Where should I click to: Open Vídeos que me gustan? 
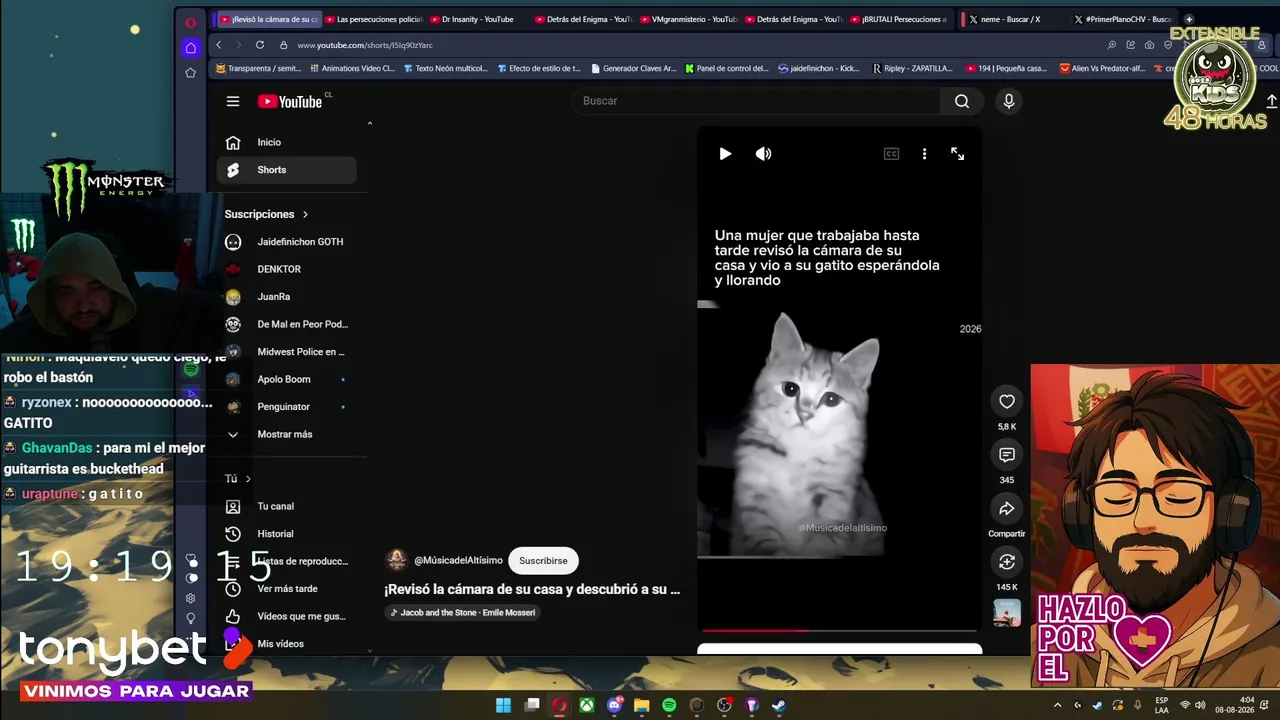point(286,616)
